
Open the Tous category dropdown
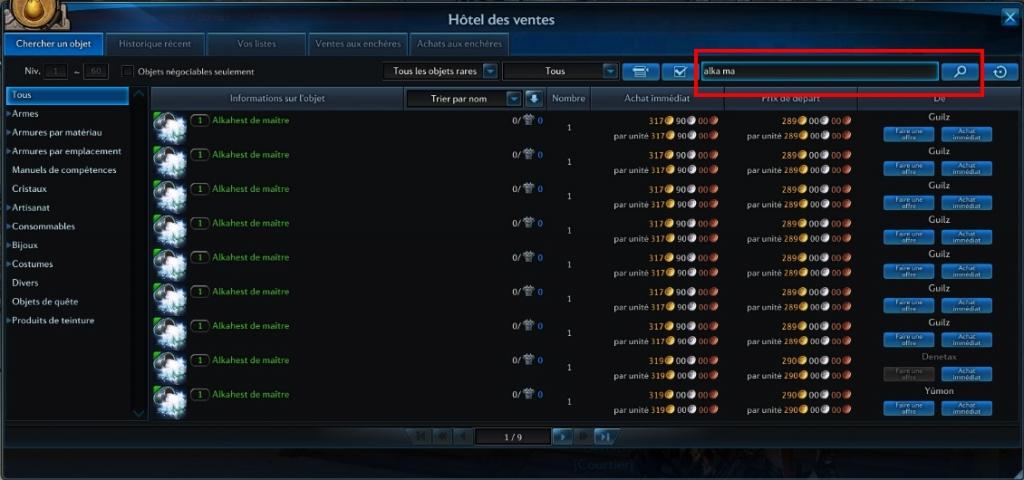tap(560, 71)
